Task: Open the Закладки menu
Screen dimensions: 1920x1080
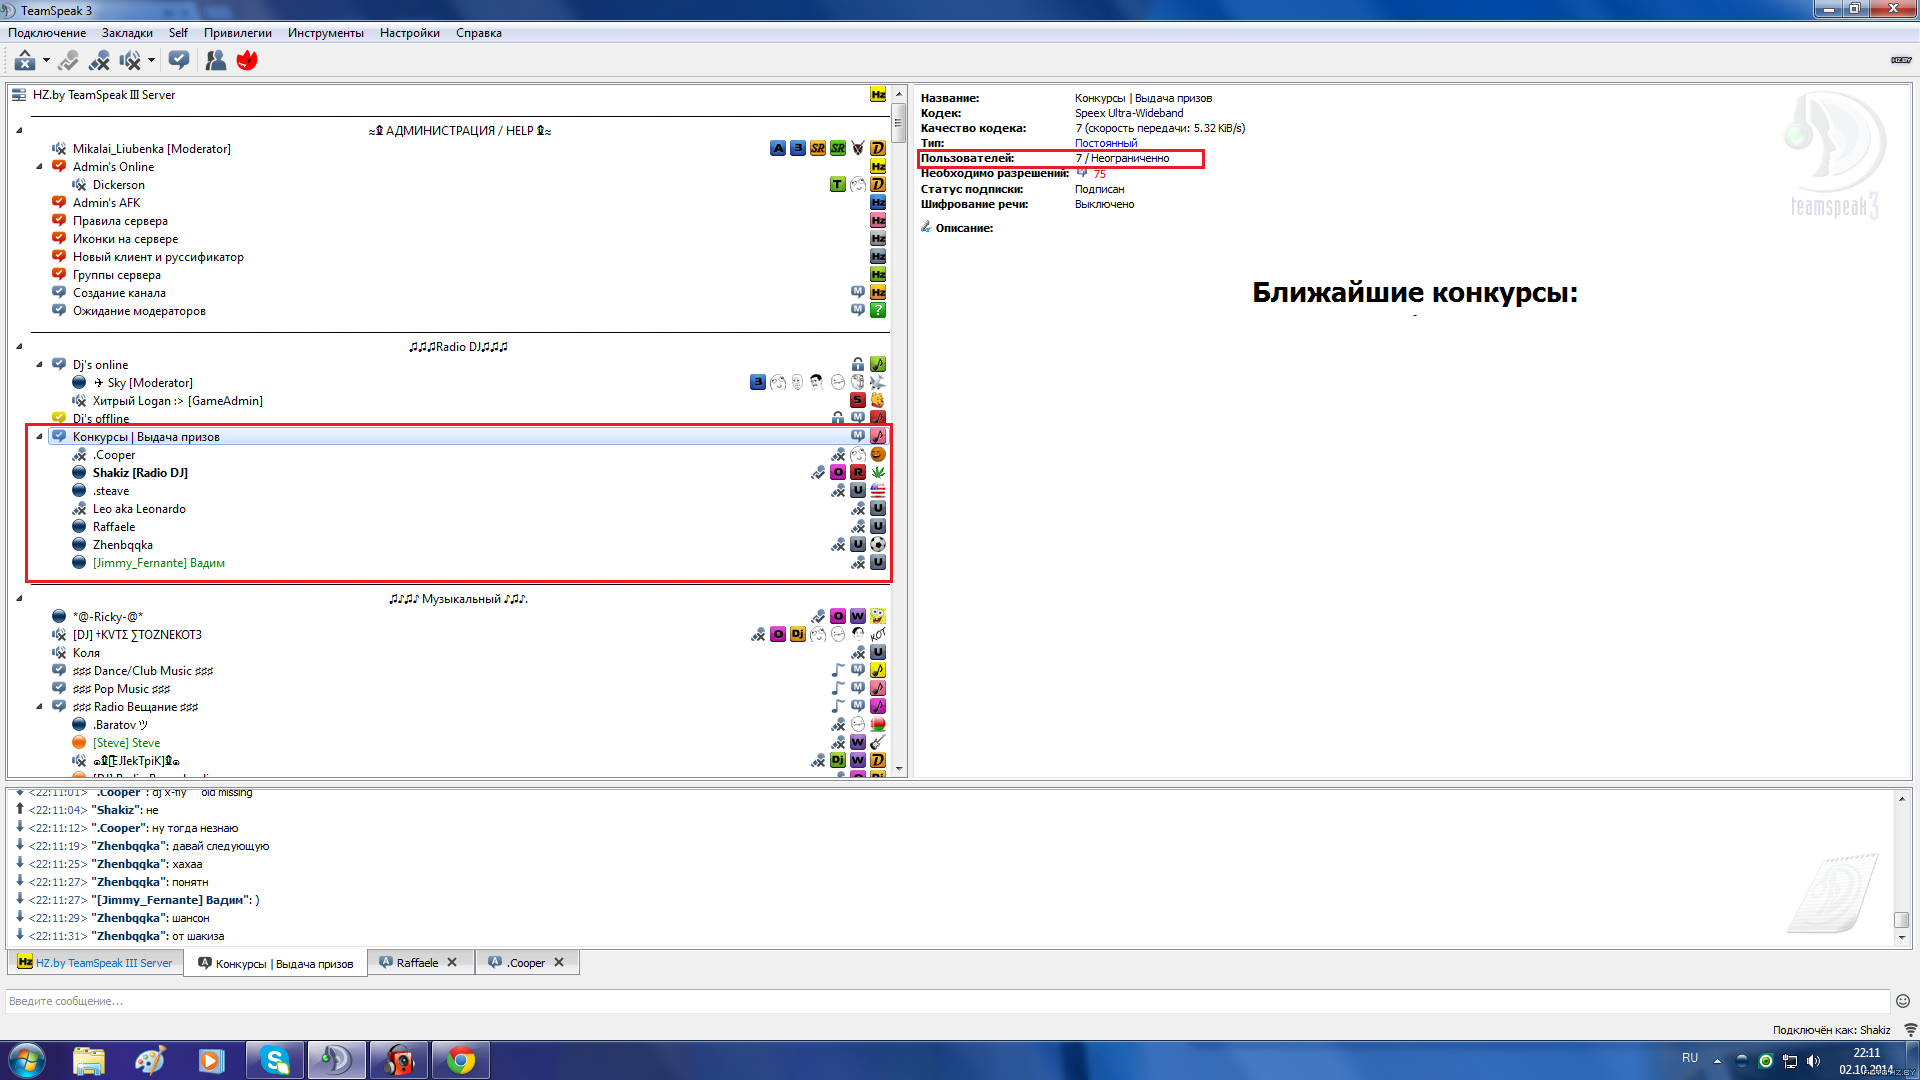Action: pos(127,33)
